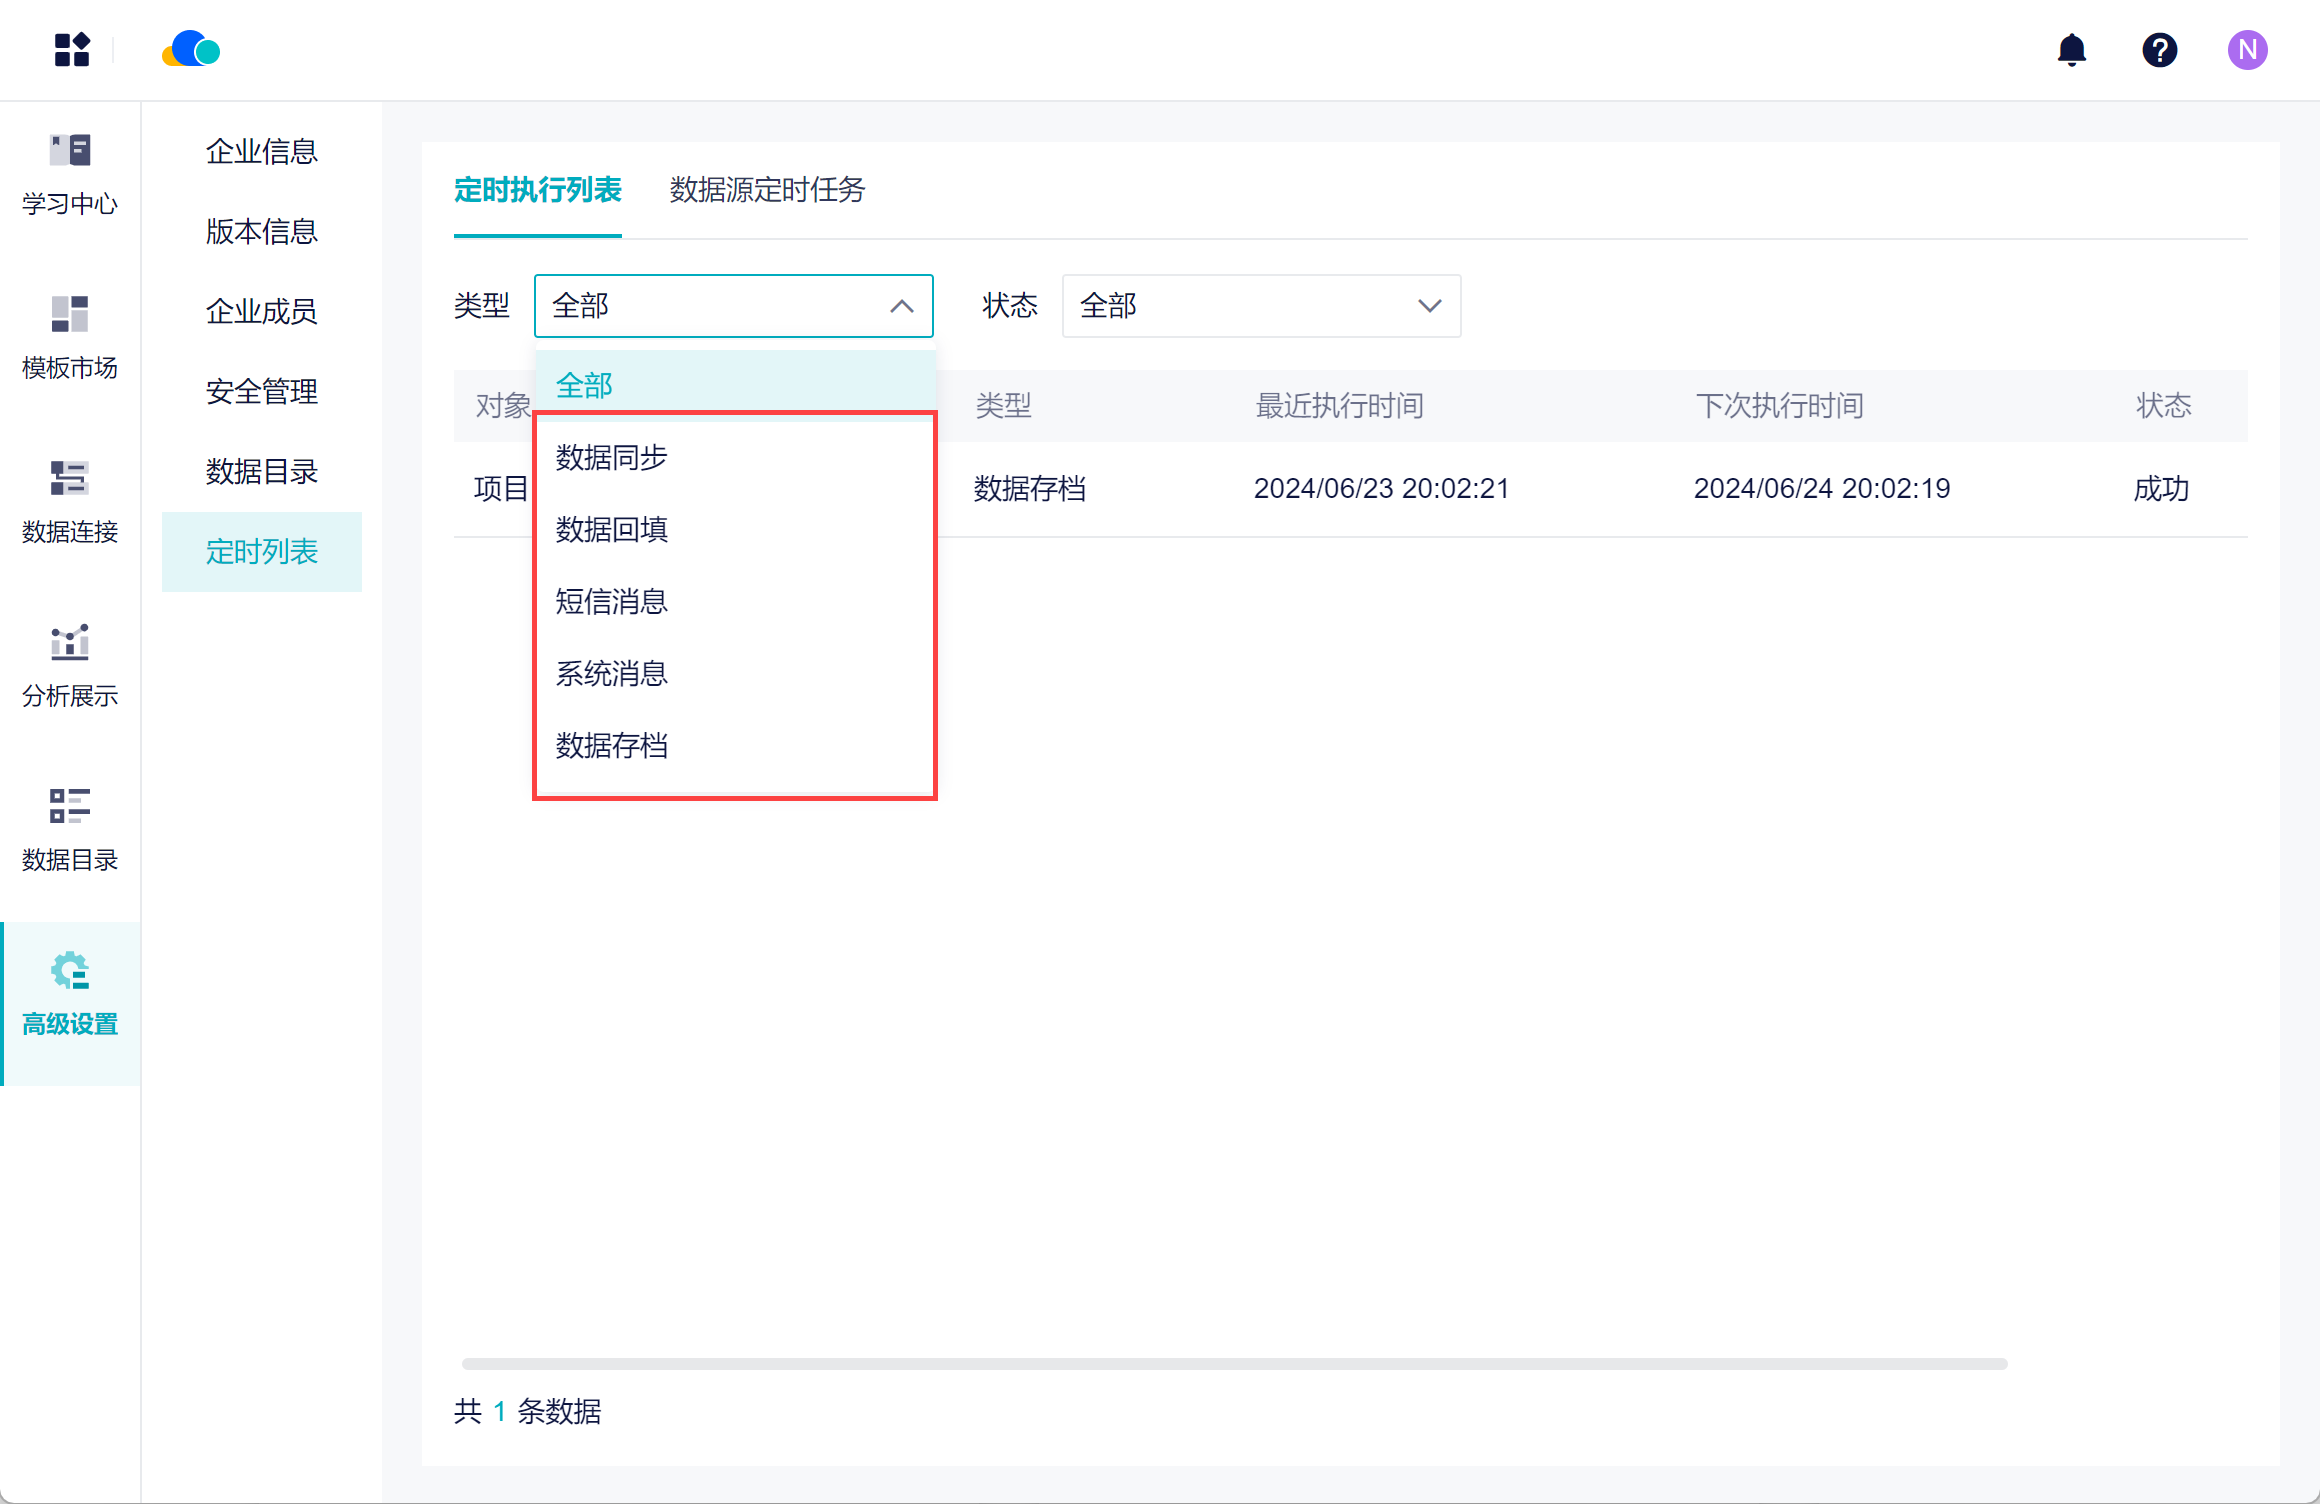The image size is (2320, 1504).
Task: Open the app grid launcher icon
Action: (x=72, y=50)
